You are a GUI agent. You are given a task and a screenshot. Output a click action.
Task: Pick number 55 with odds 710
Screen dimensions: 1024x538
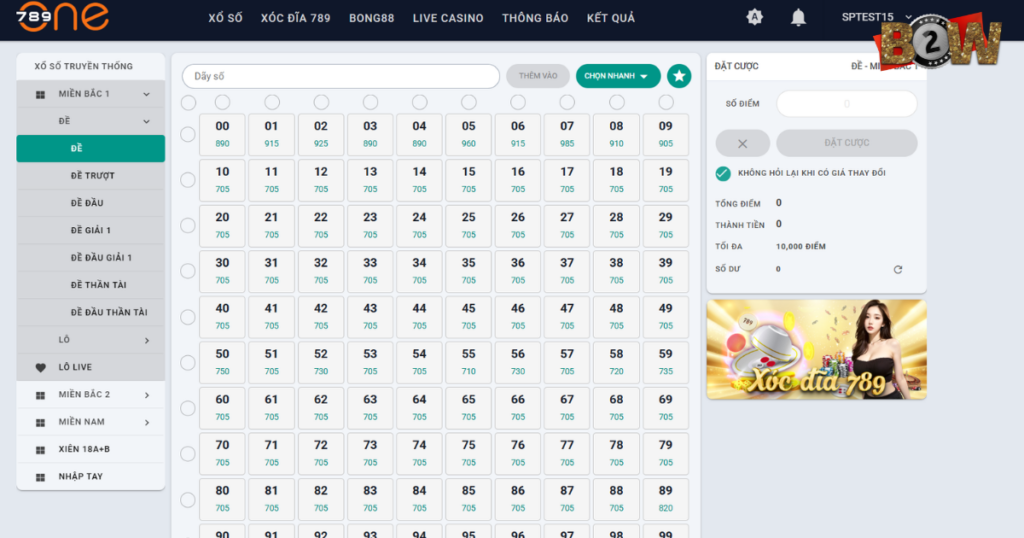[x=469, y=362]
